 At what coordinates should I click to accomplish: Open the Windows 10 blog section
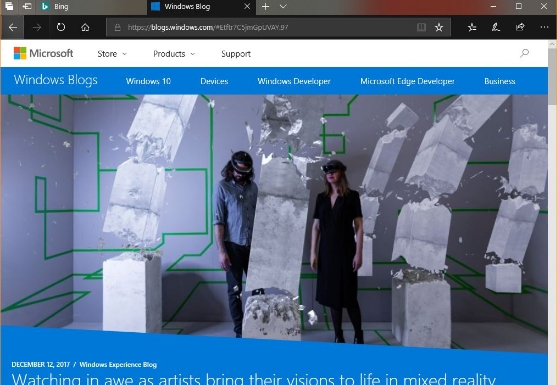(x=148, y=81)
